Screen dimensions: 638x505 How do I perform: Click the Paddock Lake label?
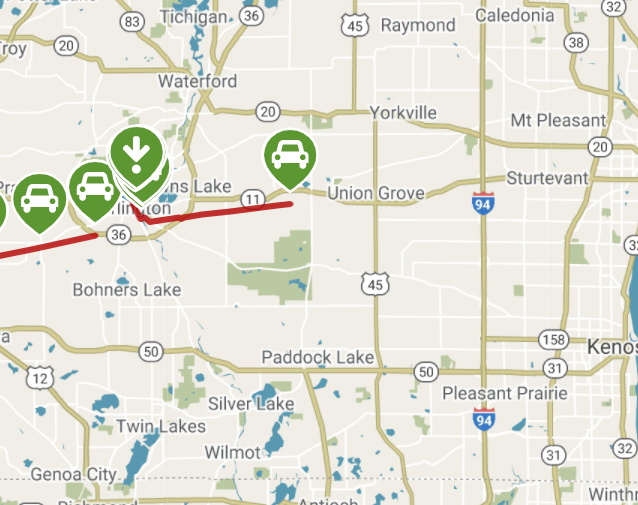click(x=318, y=357)
